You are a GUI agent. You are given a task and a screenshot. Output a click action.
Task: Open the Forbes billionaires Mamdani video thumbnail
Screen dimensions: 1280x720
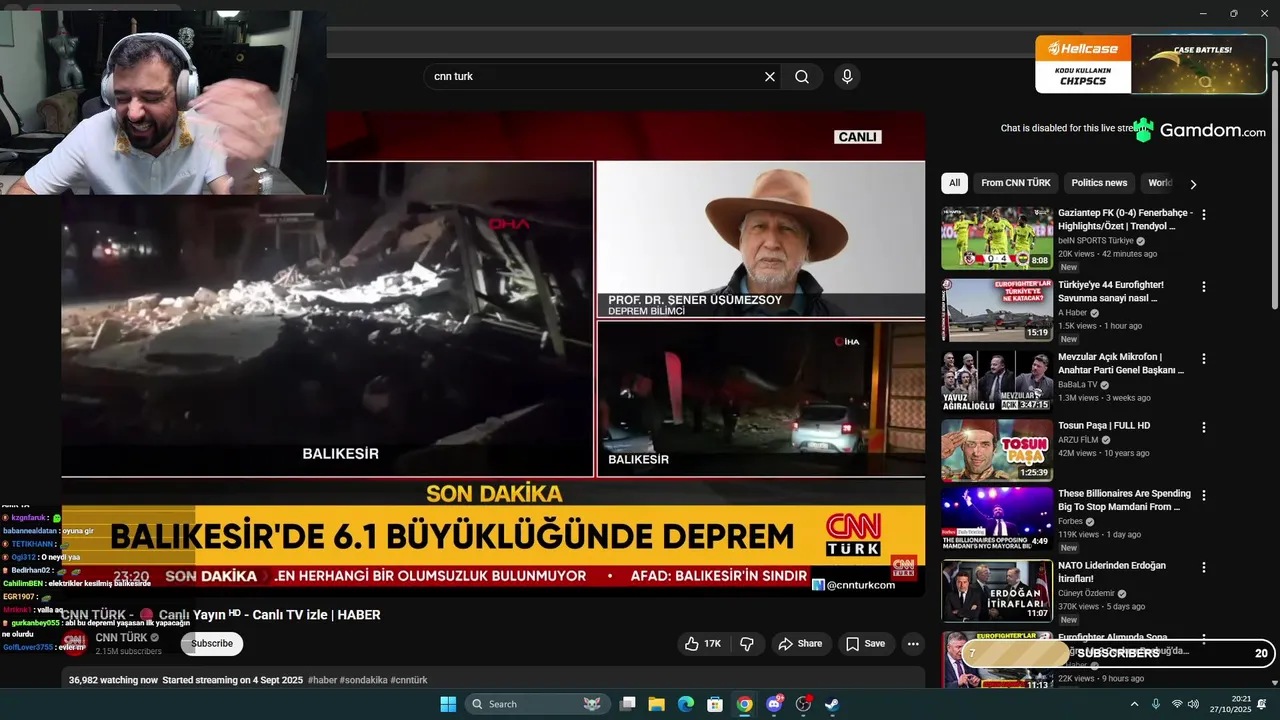[996, 518]
